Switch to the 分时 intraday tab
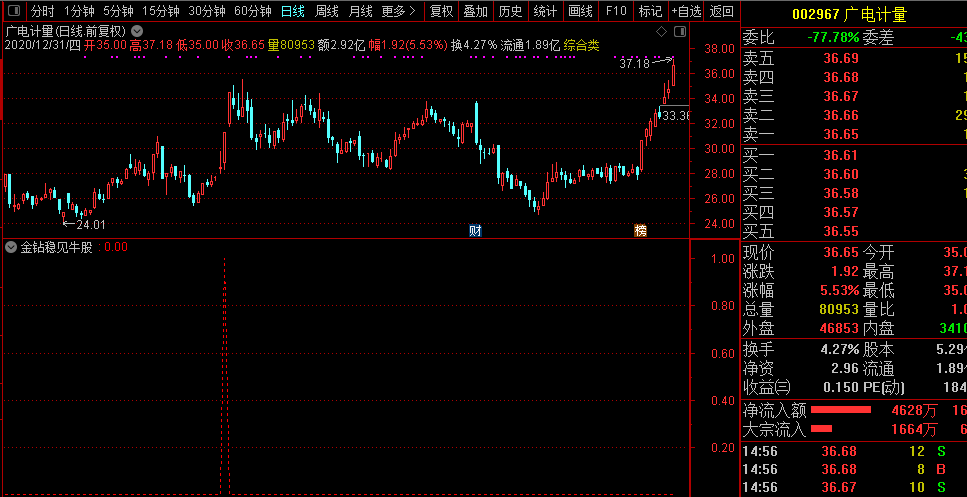The height and width of the screenshot is (497, 967). 41,12
